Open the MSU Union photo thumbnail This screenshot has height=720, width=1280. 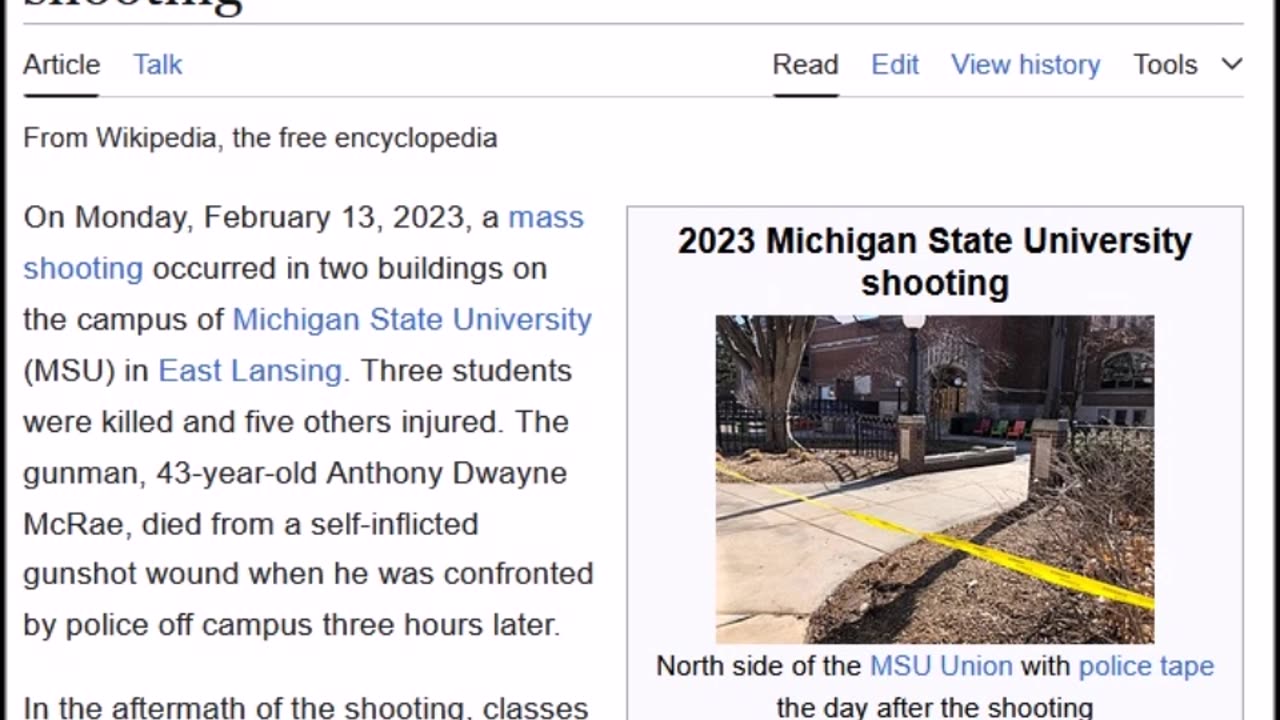click(935, 479)
